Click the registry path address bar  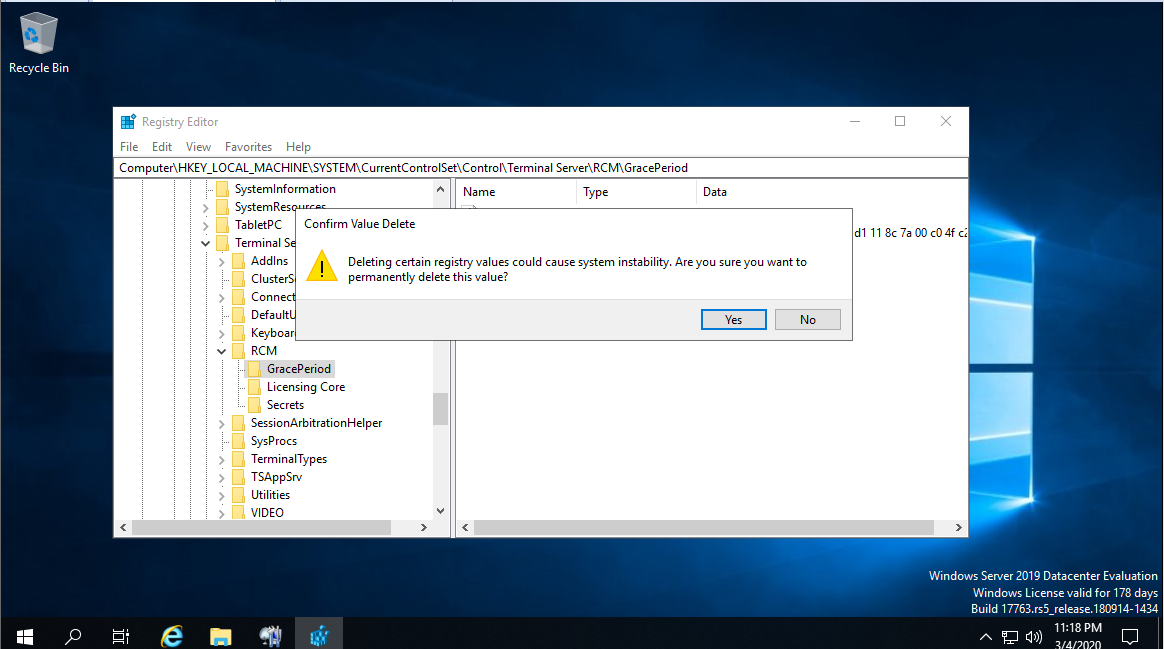540,168
